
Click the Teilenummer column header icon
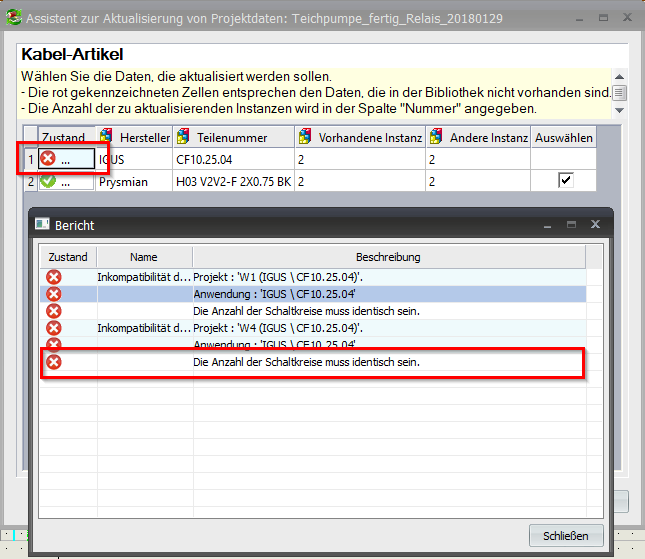(x=181, y=137)
